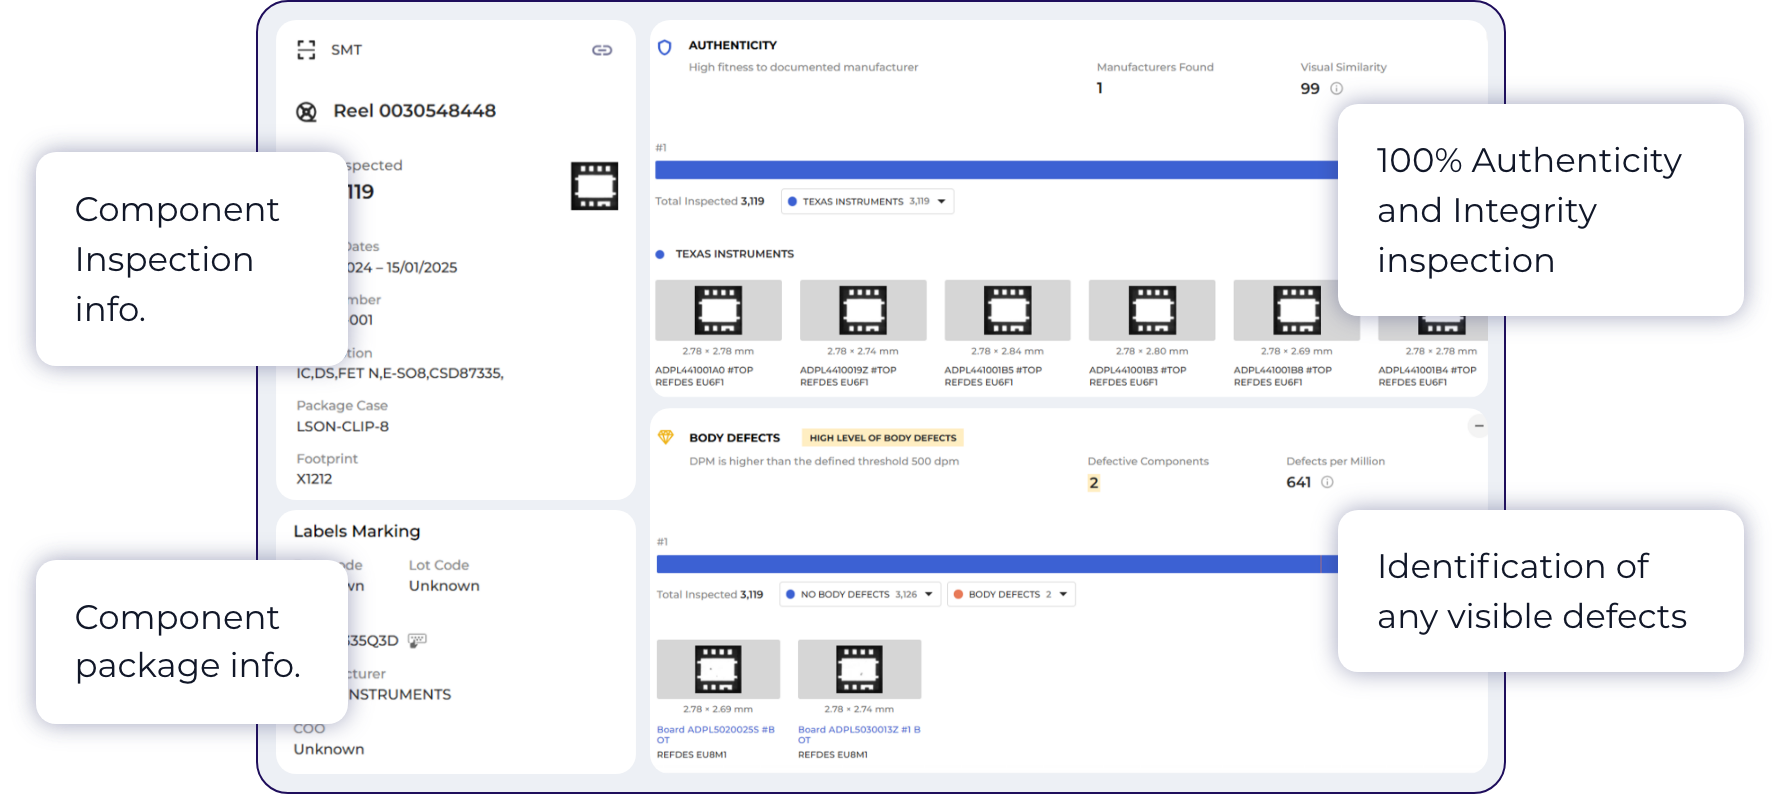Click the reel icon beside Reel 0030548448
Screen dimensions: 1780x794
click(x=307, y=112)
